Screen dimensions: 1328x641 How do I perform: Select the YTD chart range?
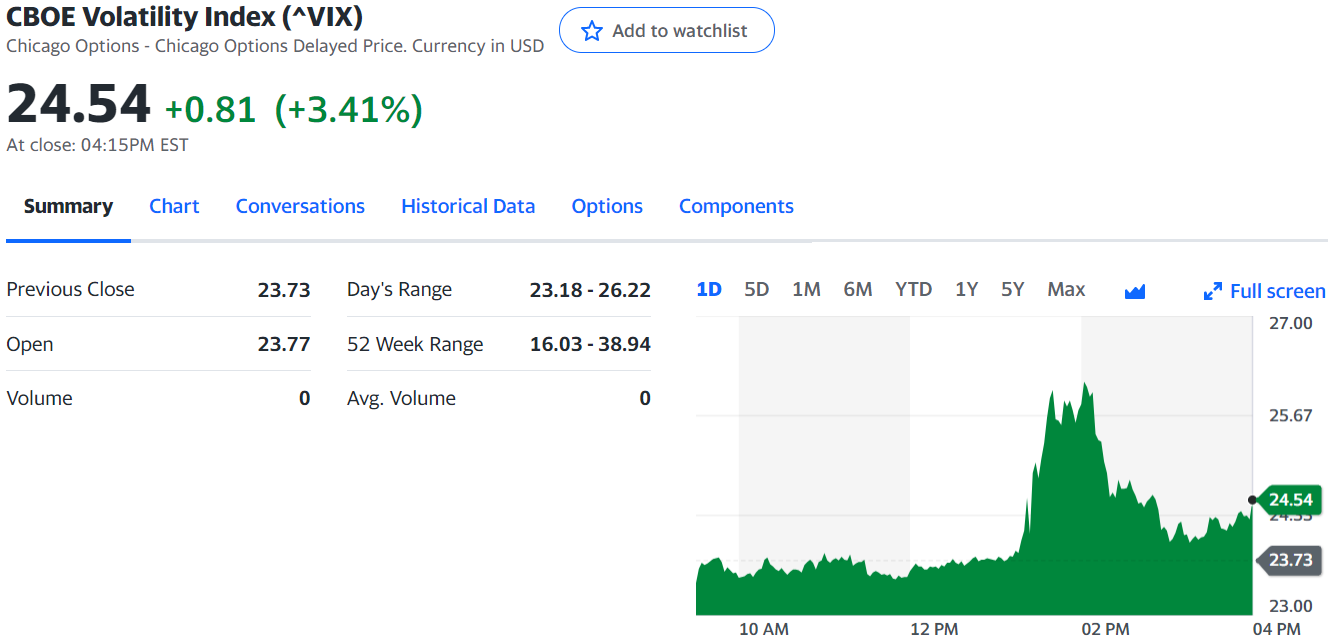[914, 289]
